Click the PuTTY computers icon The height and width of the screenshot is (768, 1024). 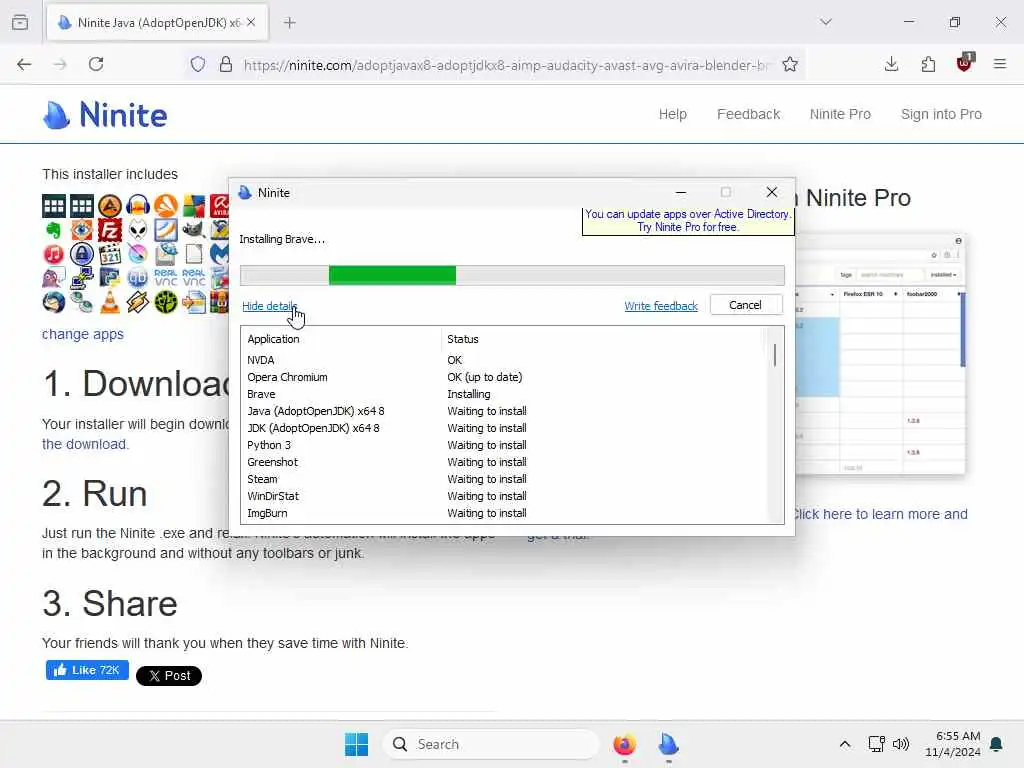(x=82, y=278)
